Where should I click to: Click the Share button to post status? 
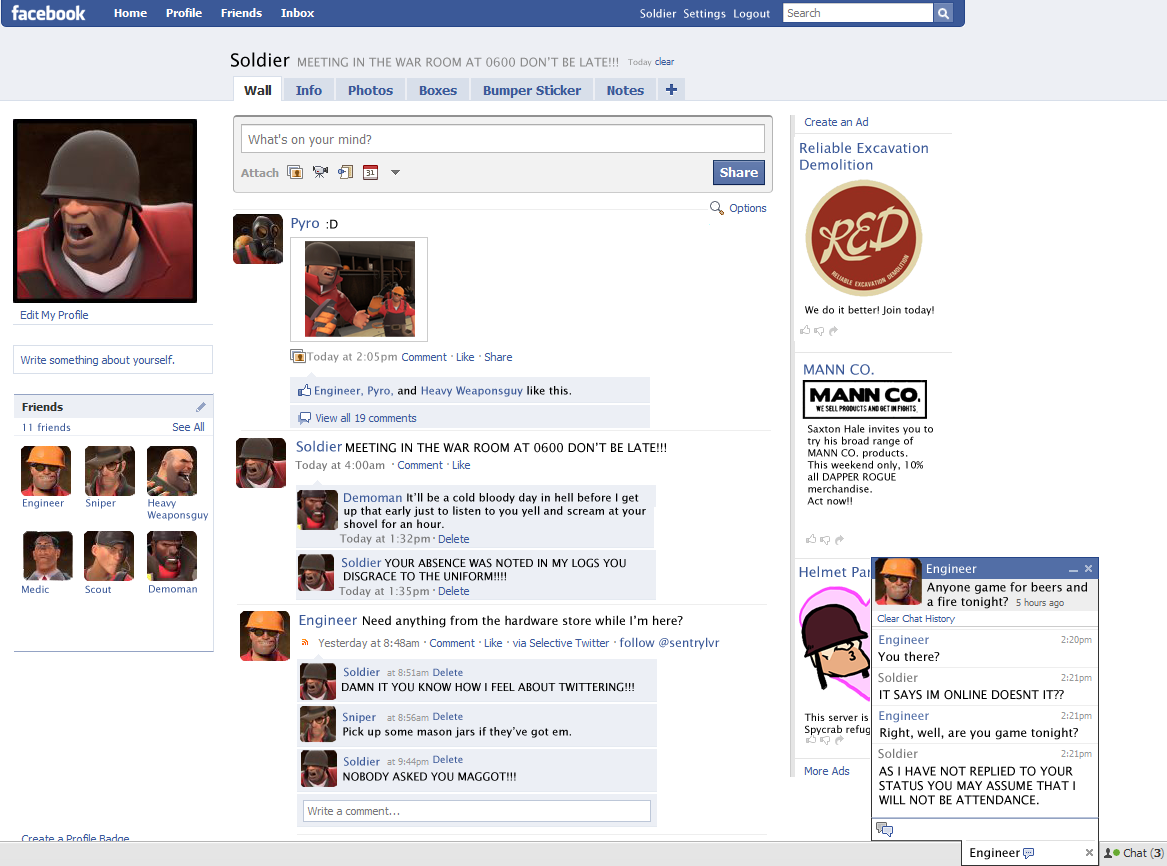738,173
